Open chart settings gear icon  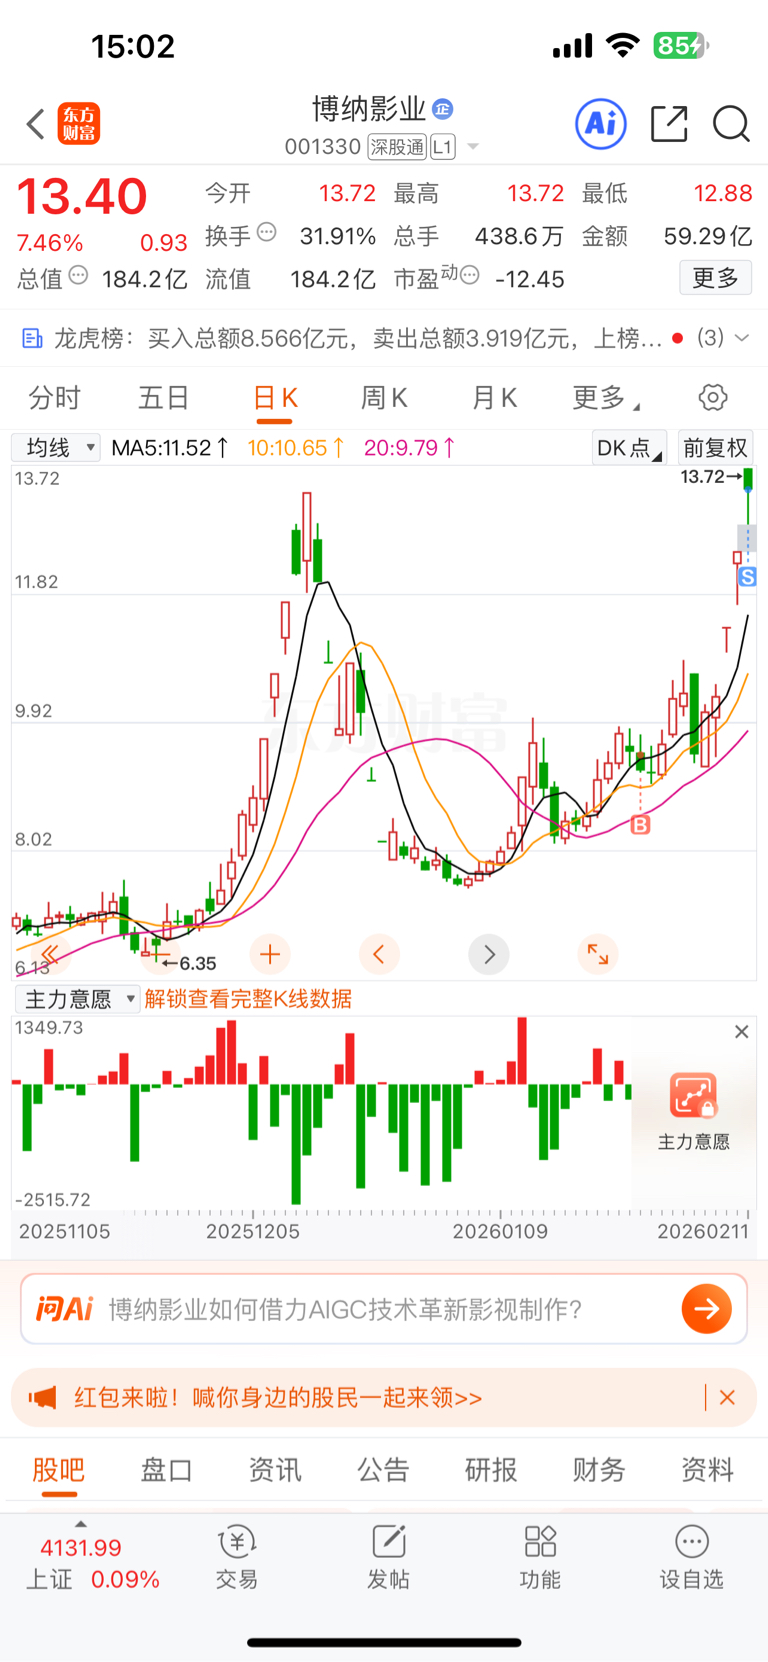point(713,397)
